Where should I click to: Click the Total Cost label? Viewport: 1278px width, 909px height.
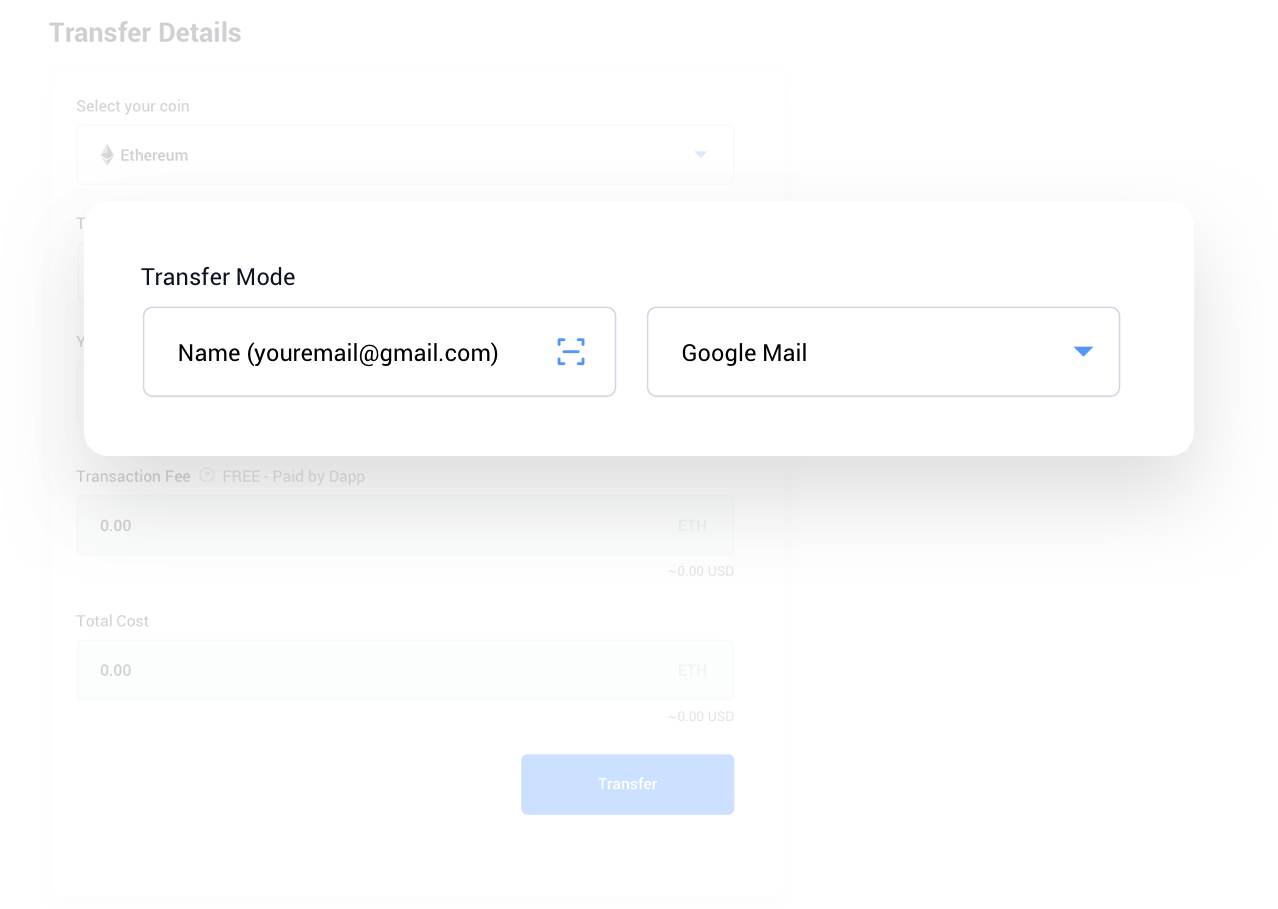tap(113, 621)
